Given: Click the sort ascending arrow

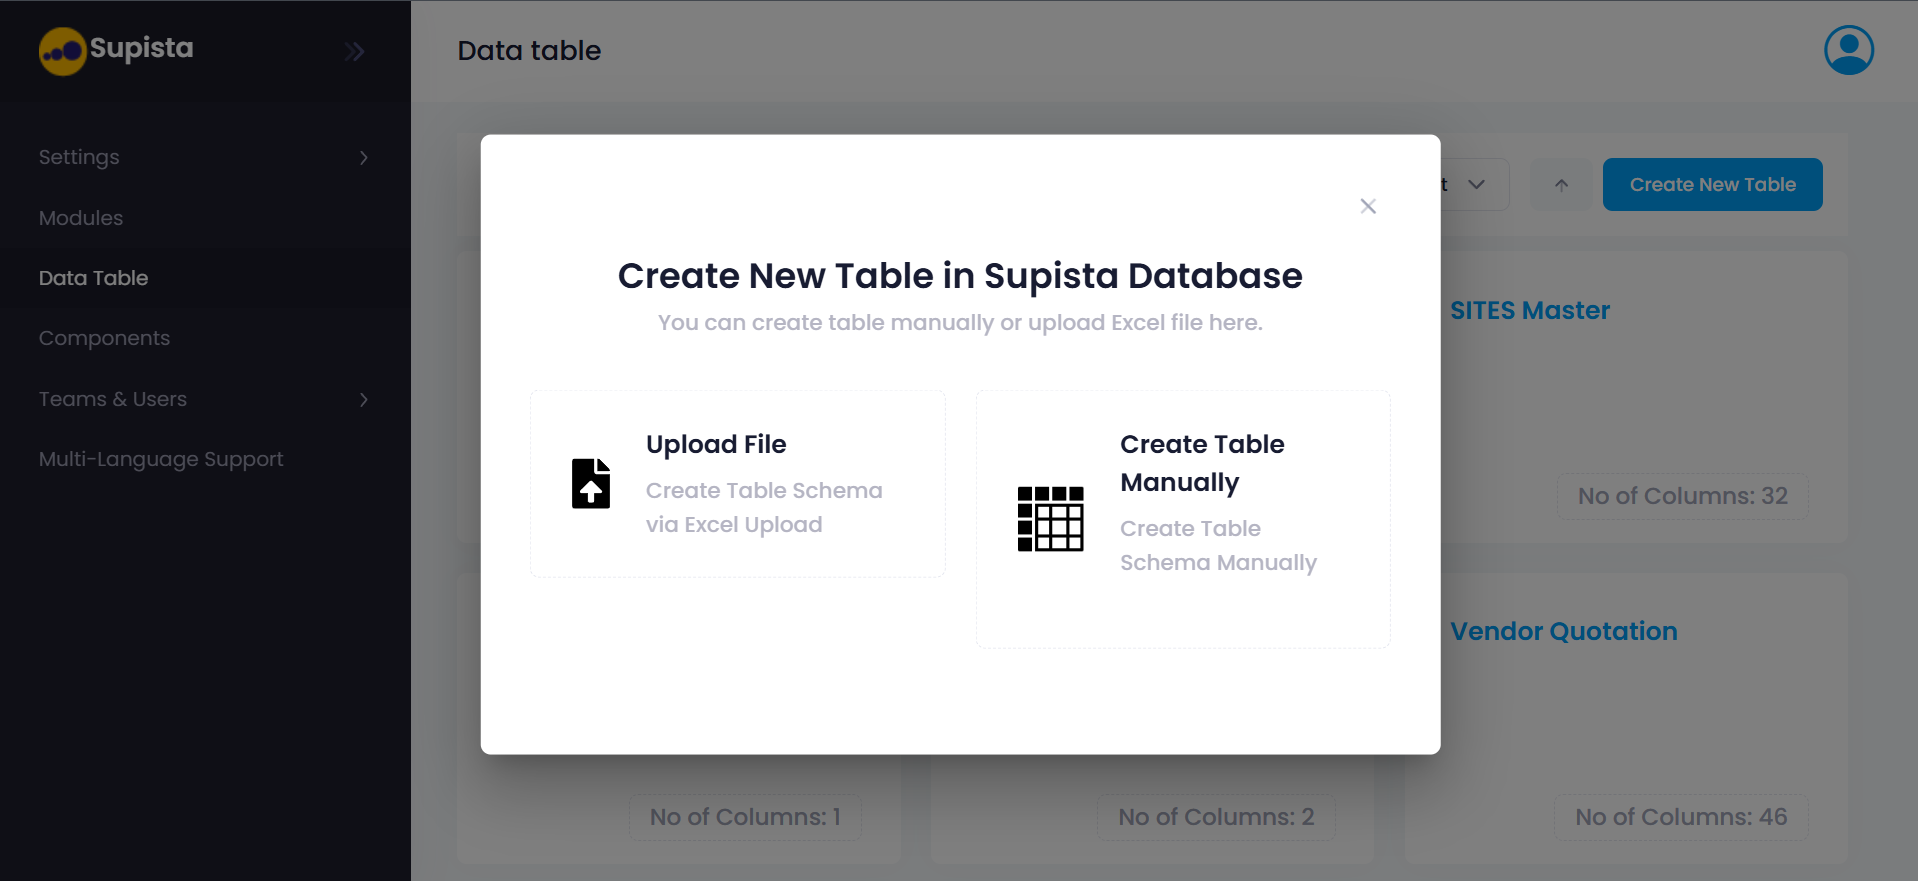Looking at the screenshot, I should click(x=1559, y=184).
